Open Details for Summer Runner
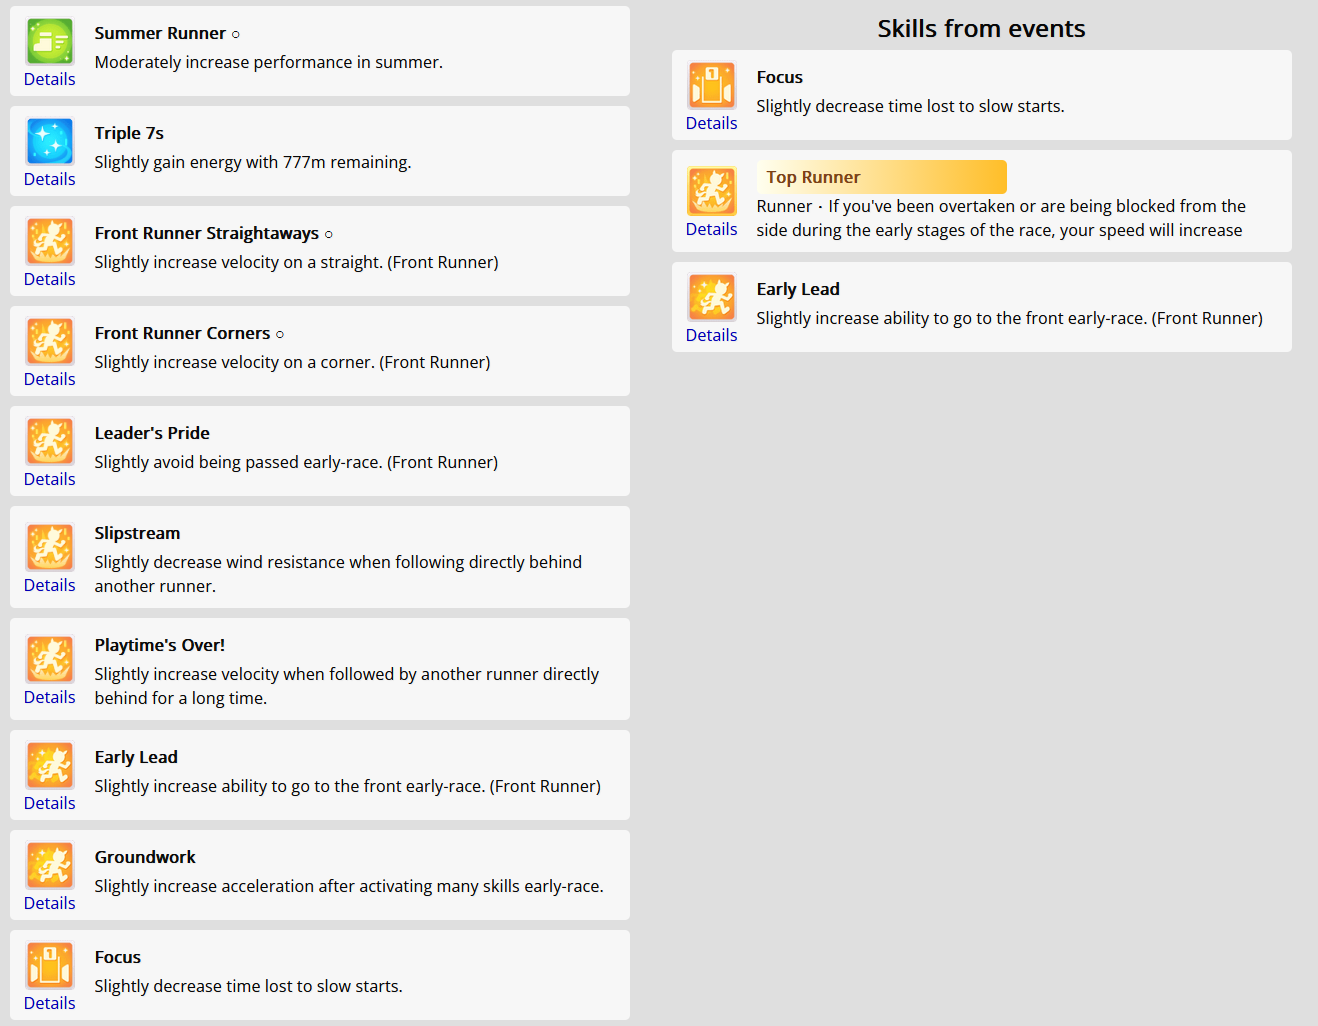Screen dimensions: 1318x1026 coord(50,79)
